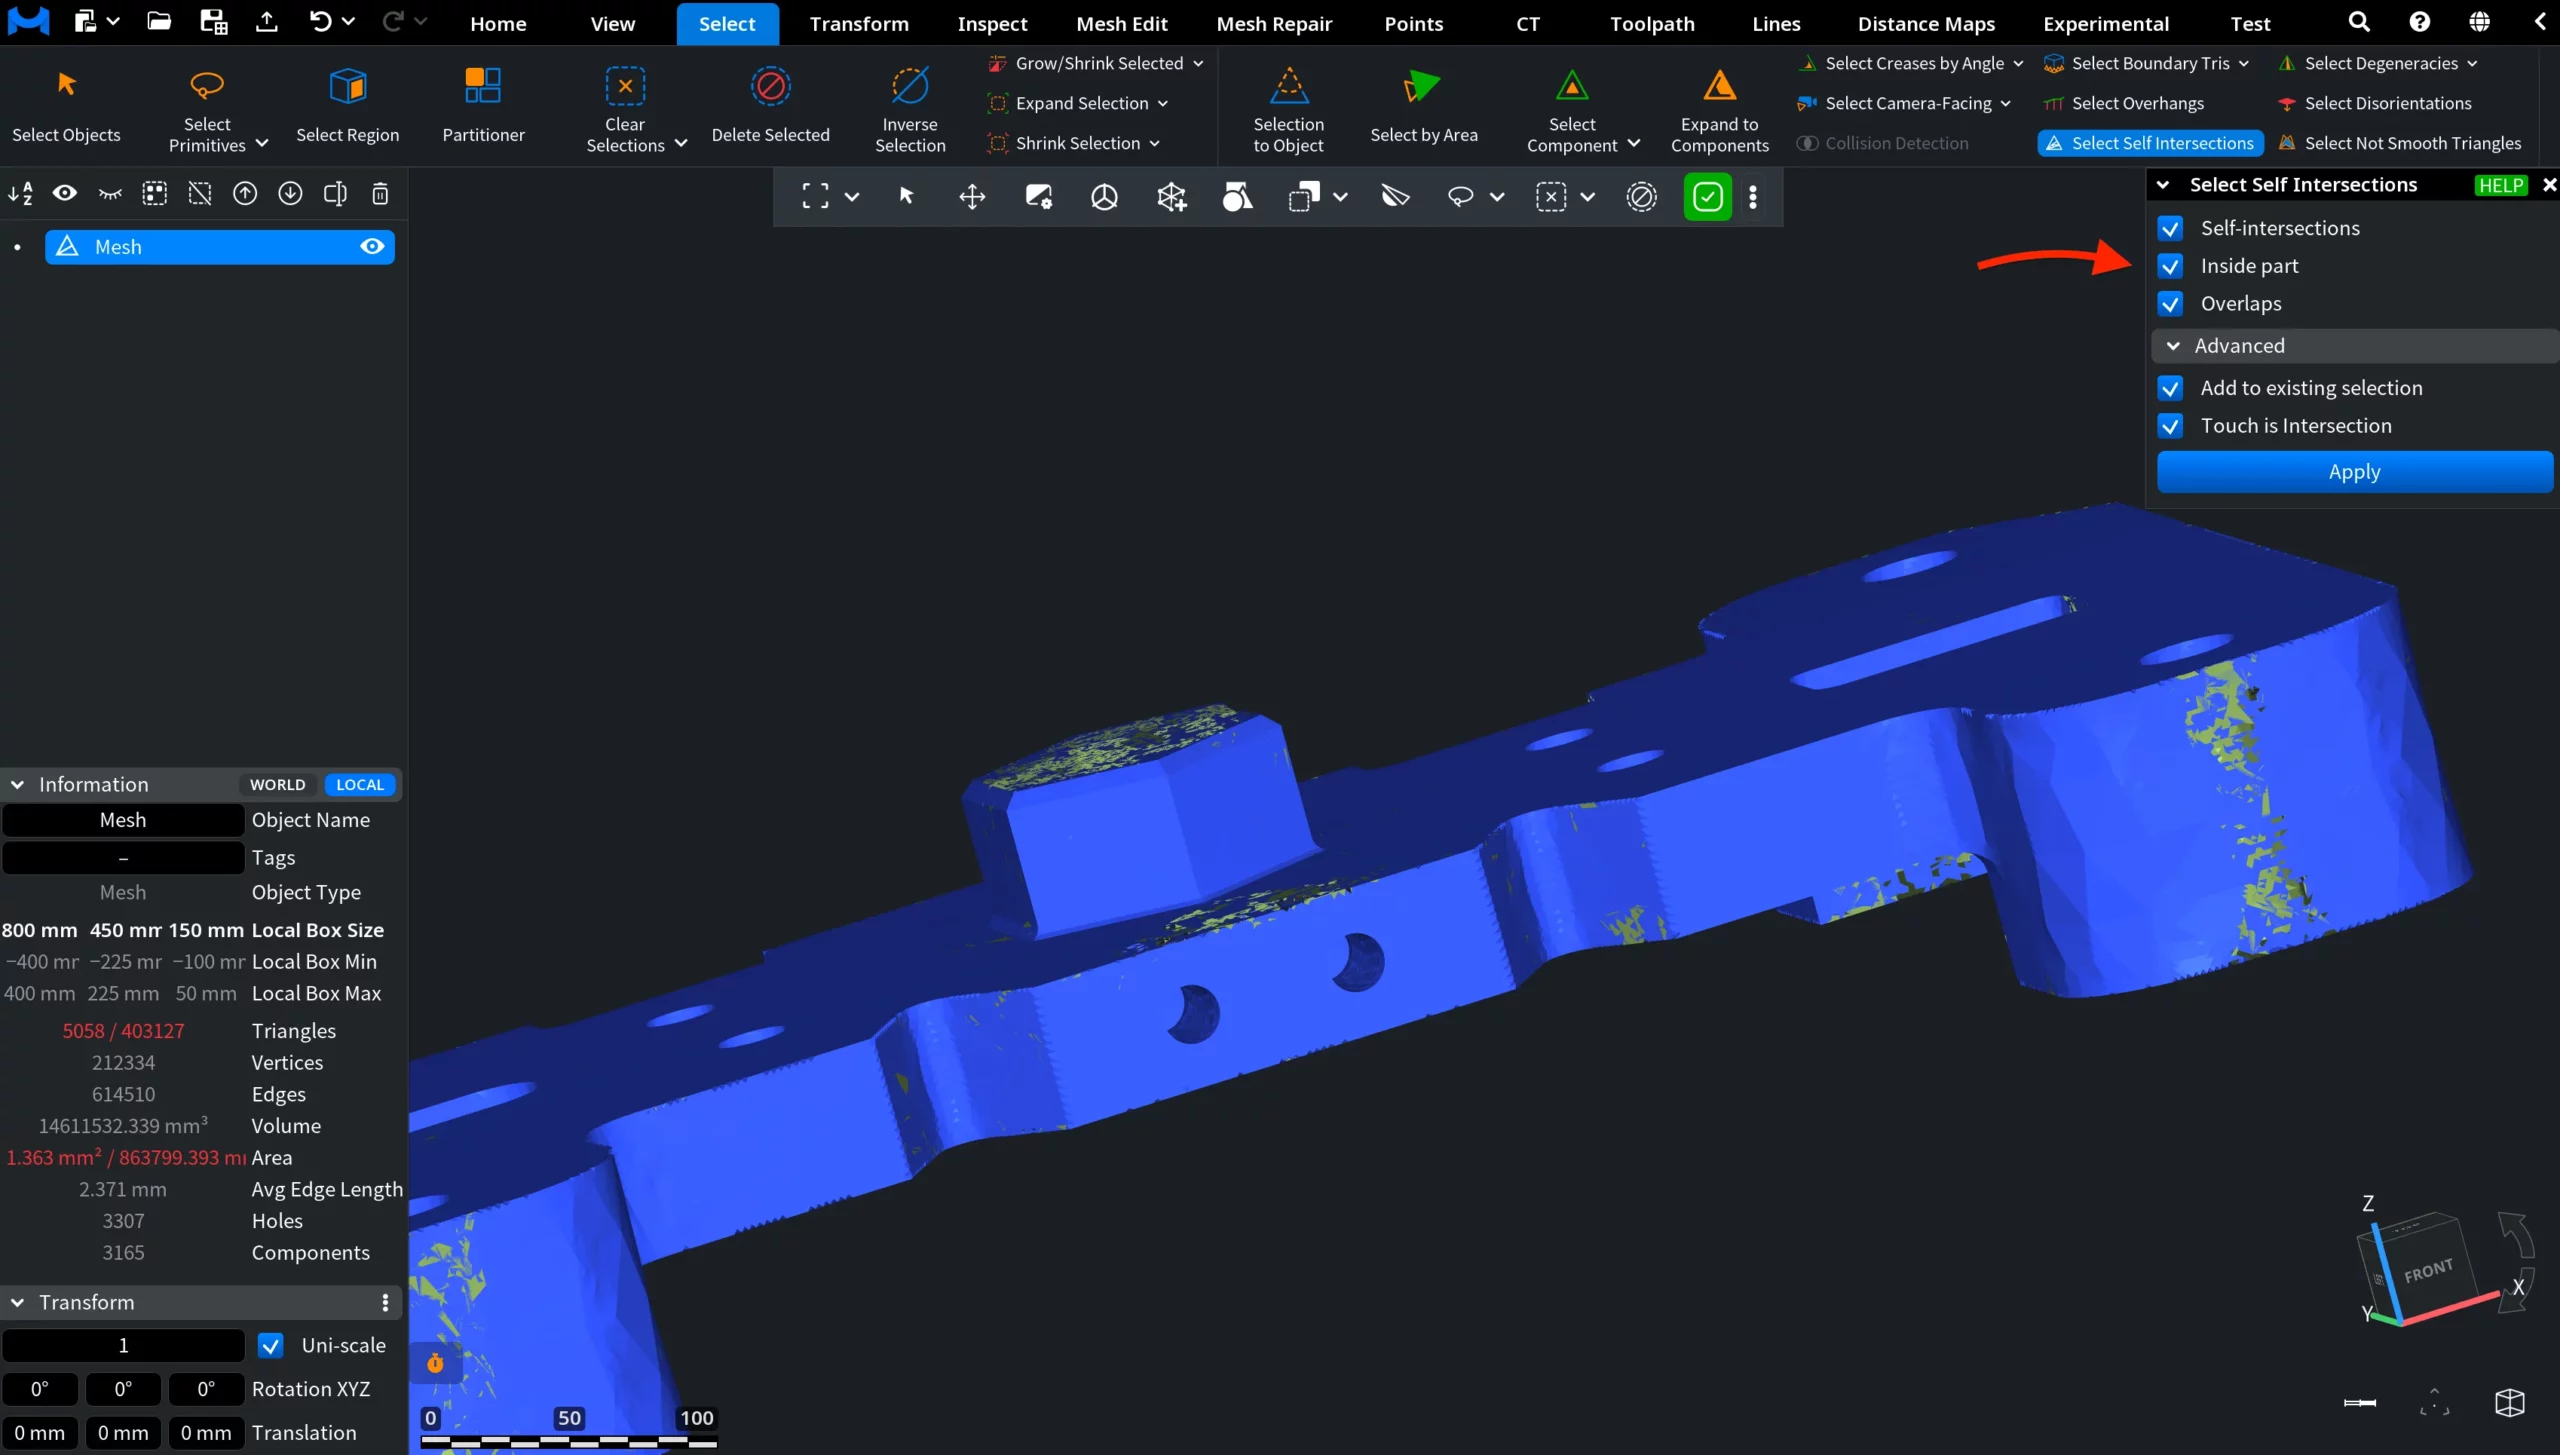Click the move-down arrow circle icon
This screenshot has height=1455, width=2560.
290,194
